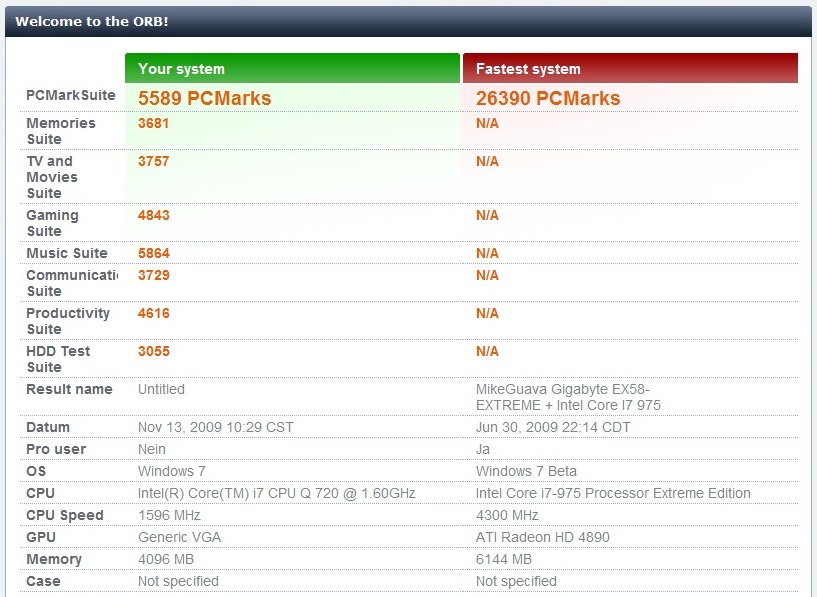
Task: Click the Productivity Suite score 4616
Action: coord(153,313)
